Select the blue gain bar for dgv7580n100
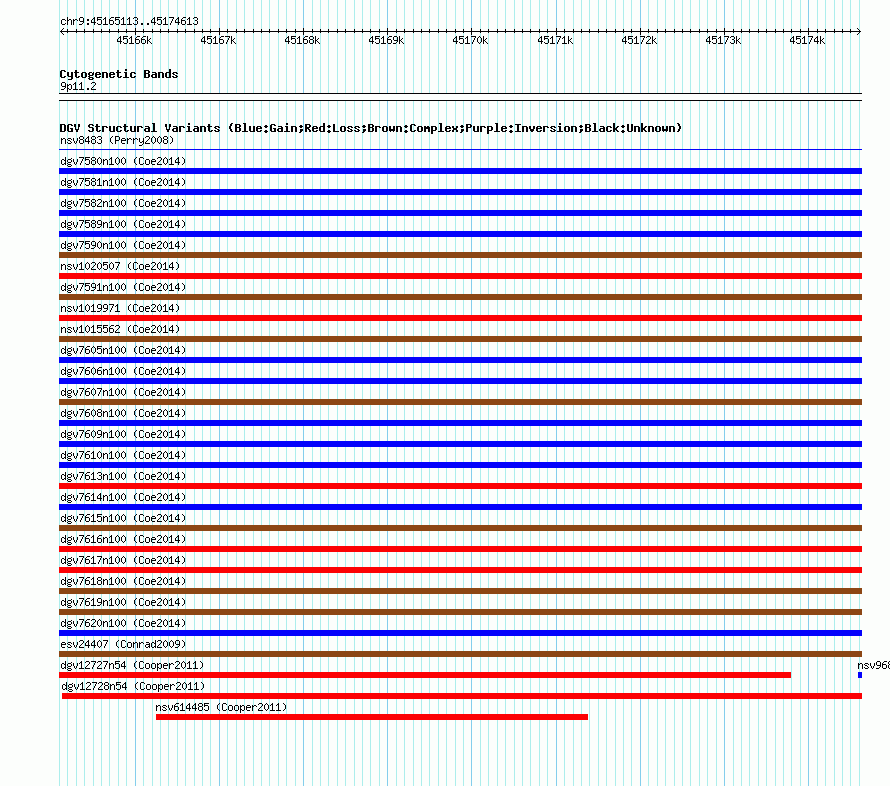This screenshot has width=890, height=786. [460, 171]
